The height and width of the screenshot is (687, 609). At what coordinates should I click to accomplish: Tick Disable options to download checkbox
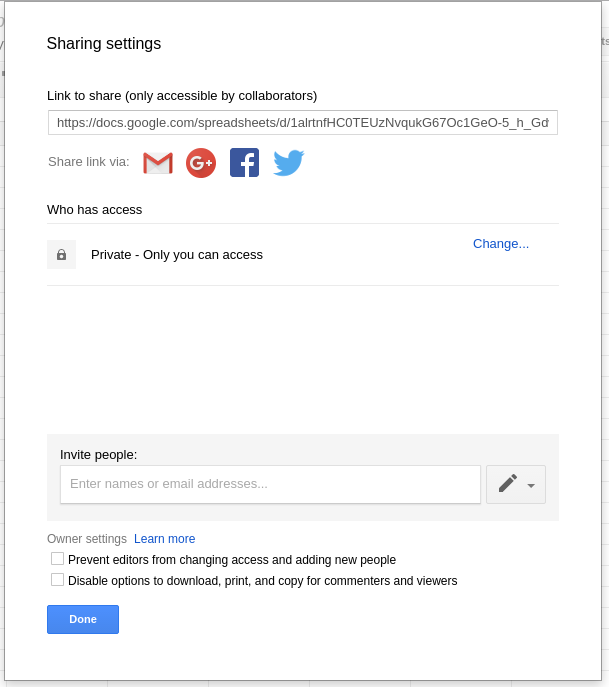pos(57,580)
